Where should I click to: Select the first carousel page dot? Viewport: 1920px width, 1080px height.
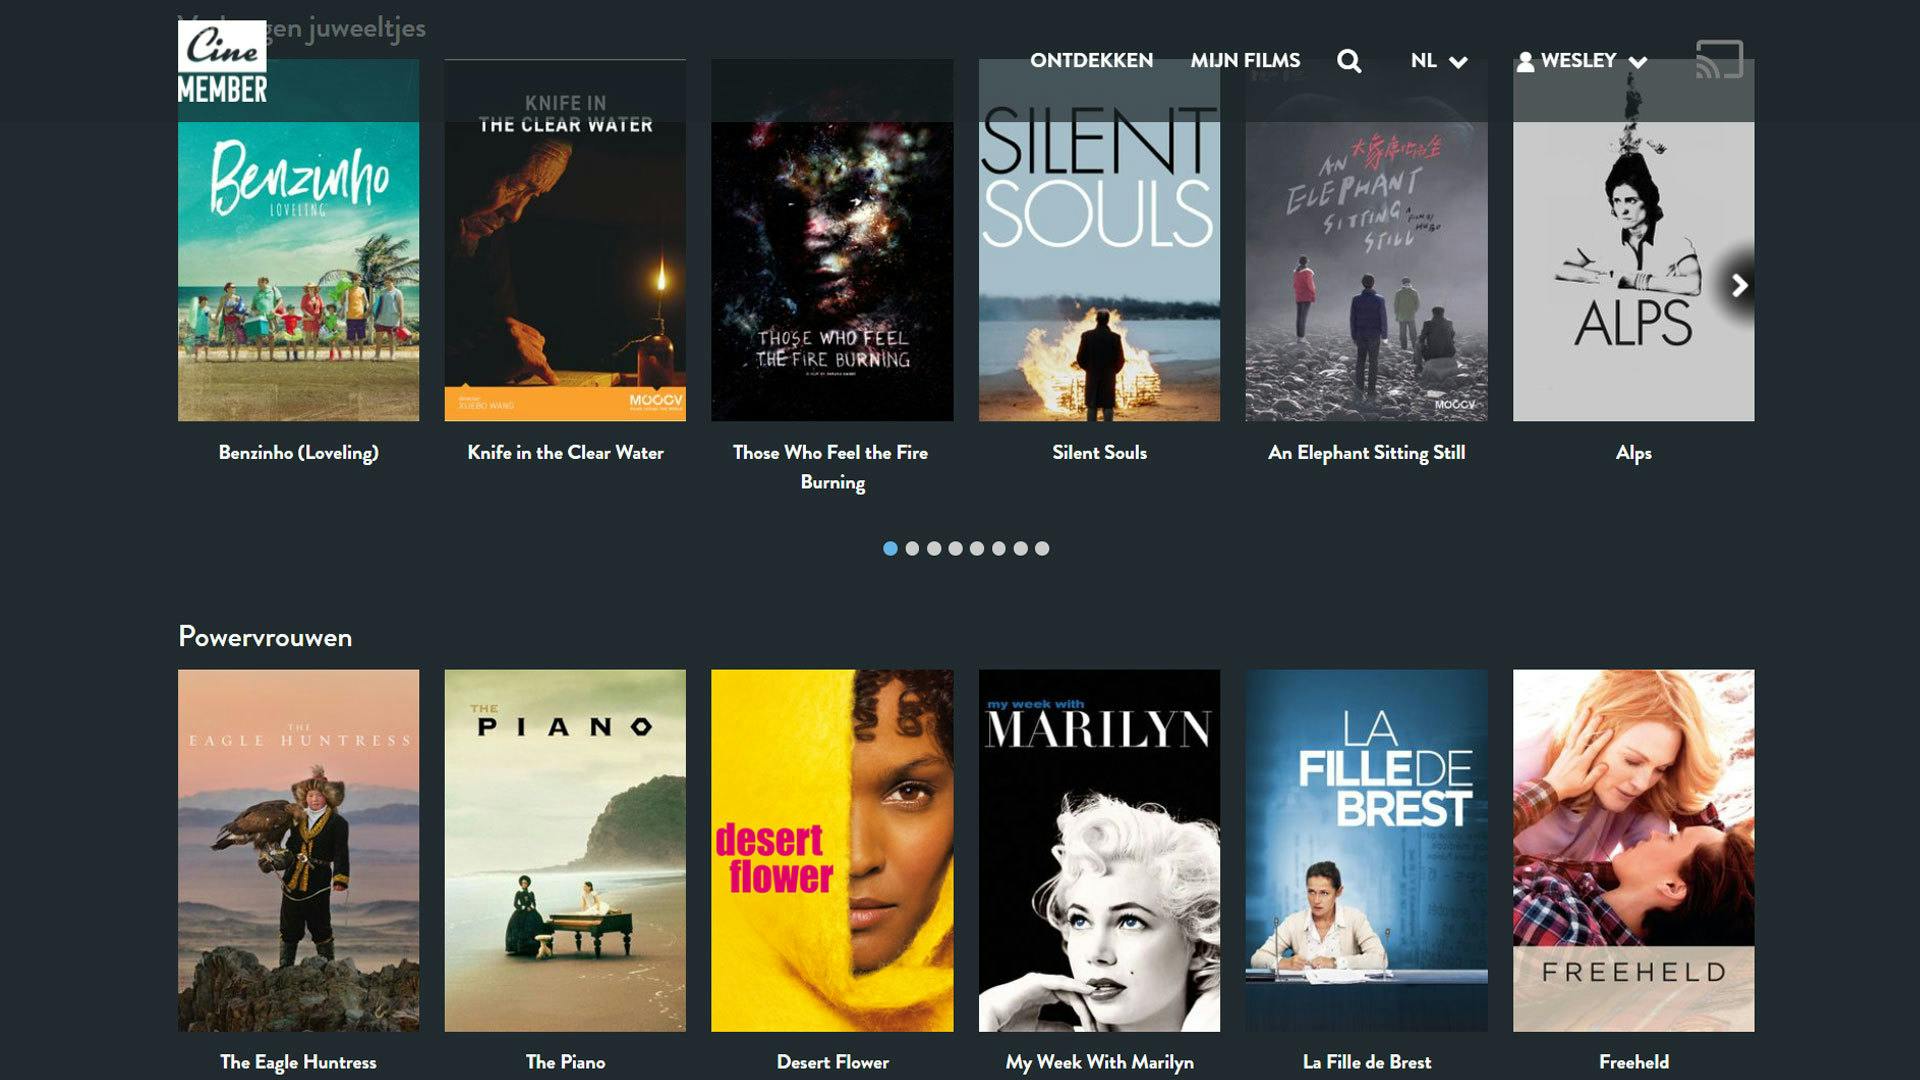point(890,548)
